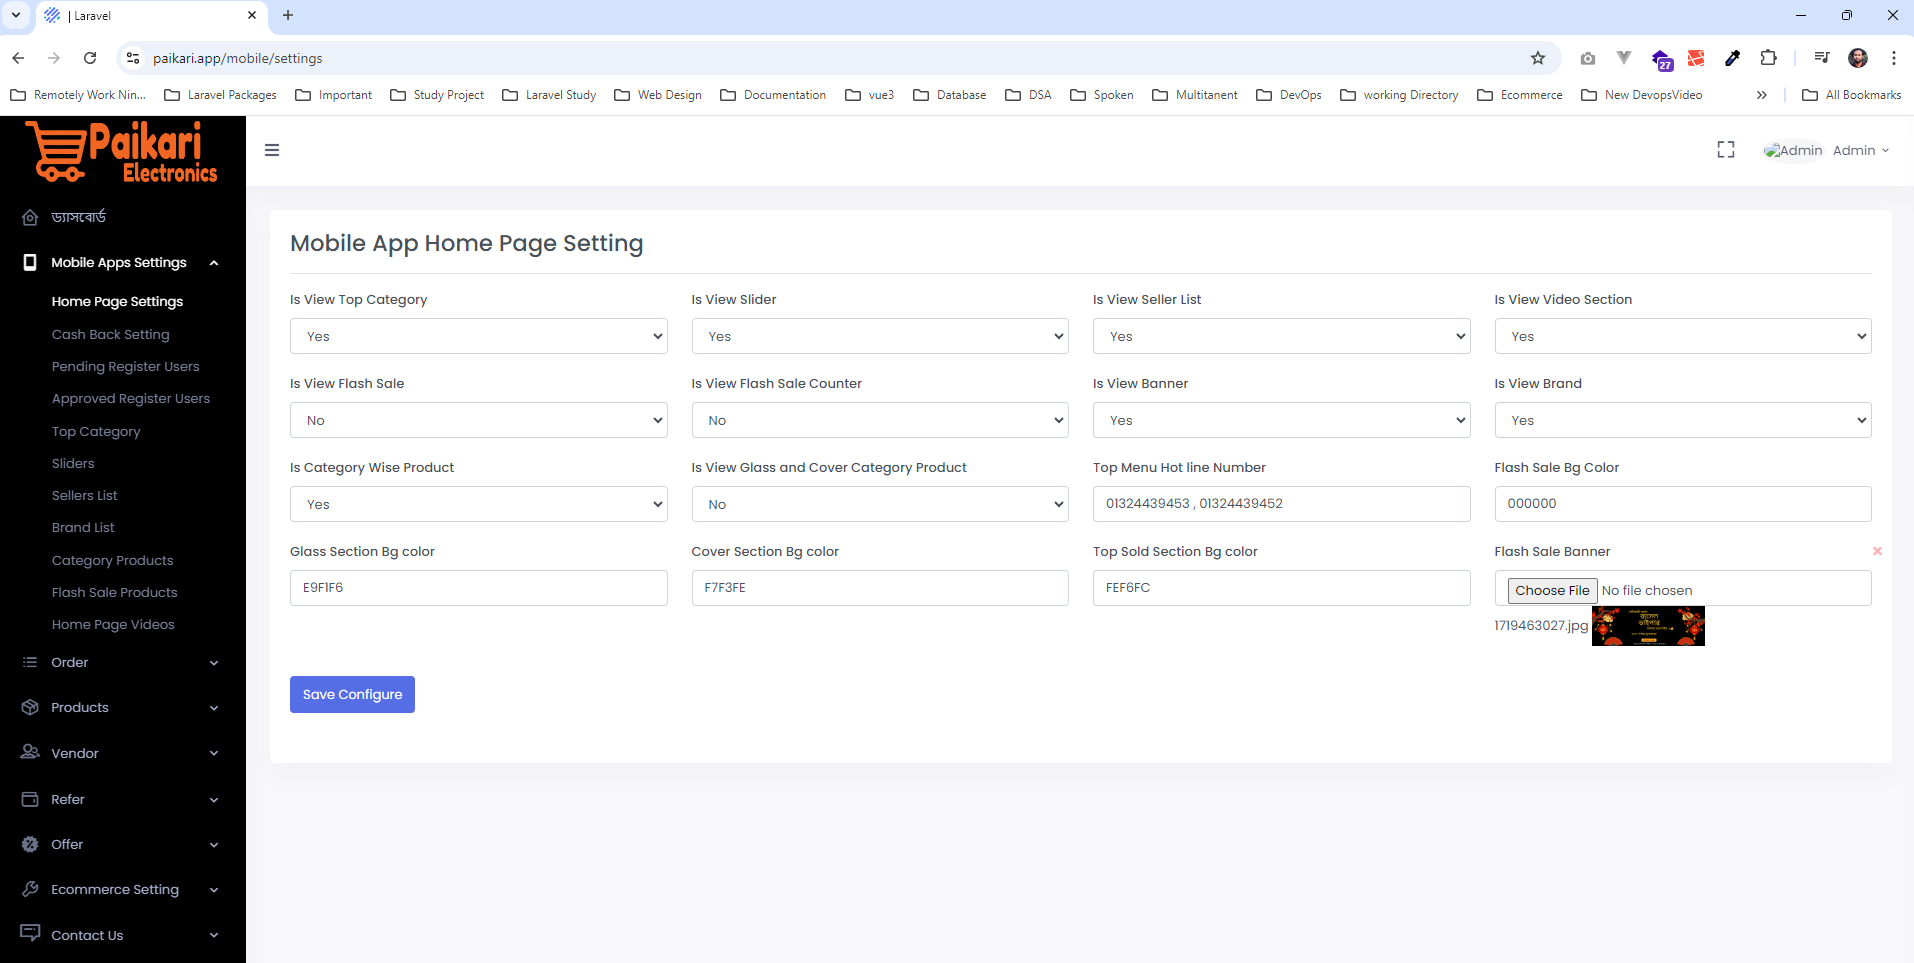Screen dimensions: 1914x963
Task: Open new browser tab plus button
Action: click(288, 15)
